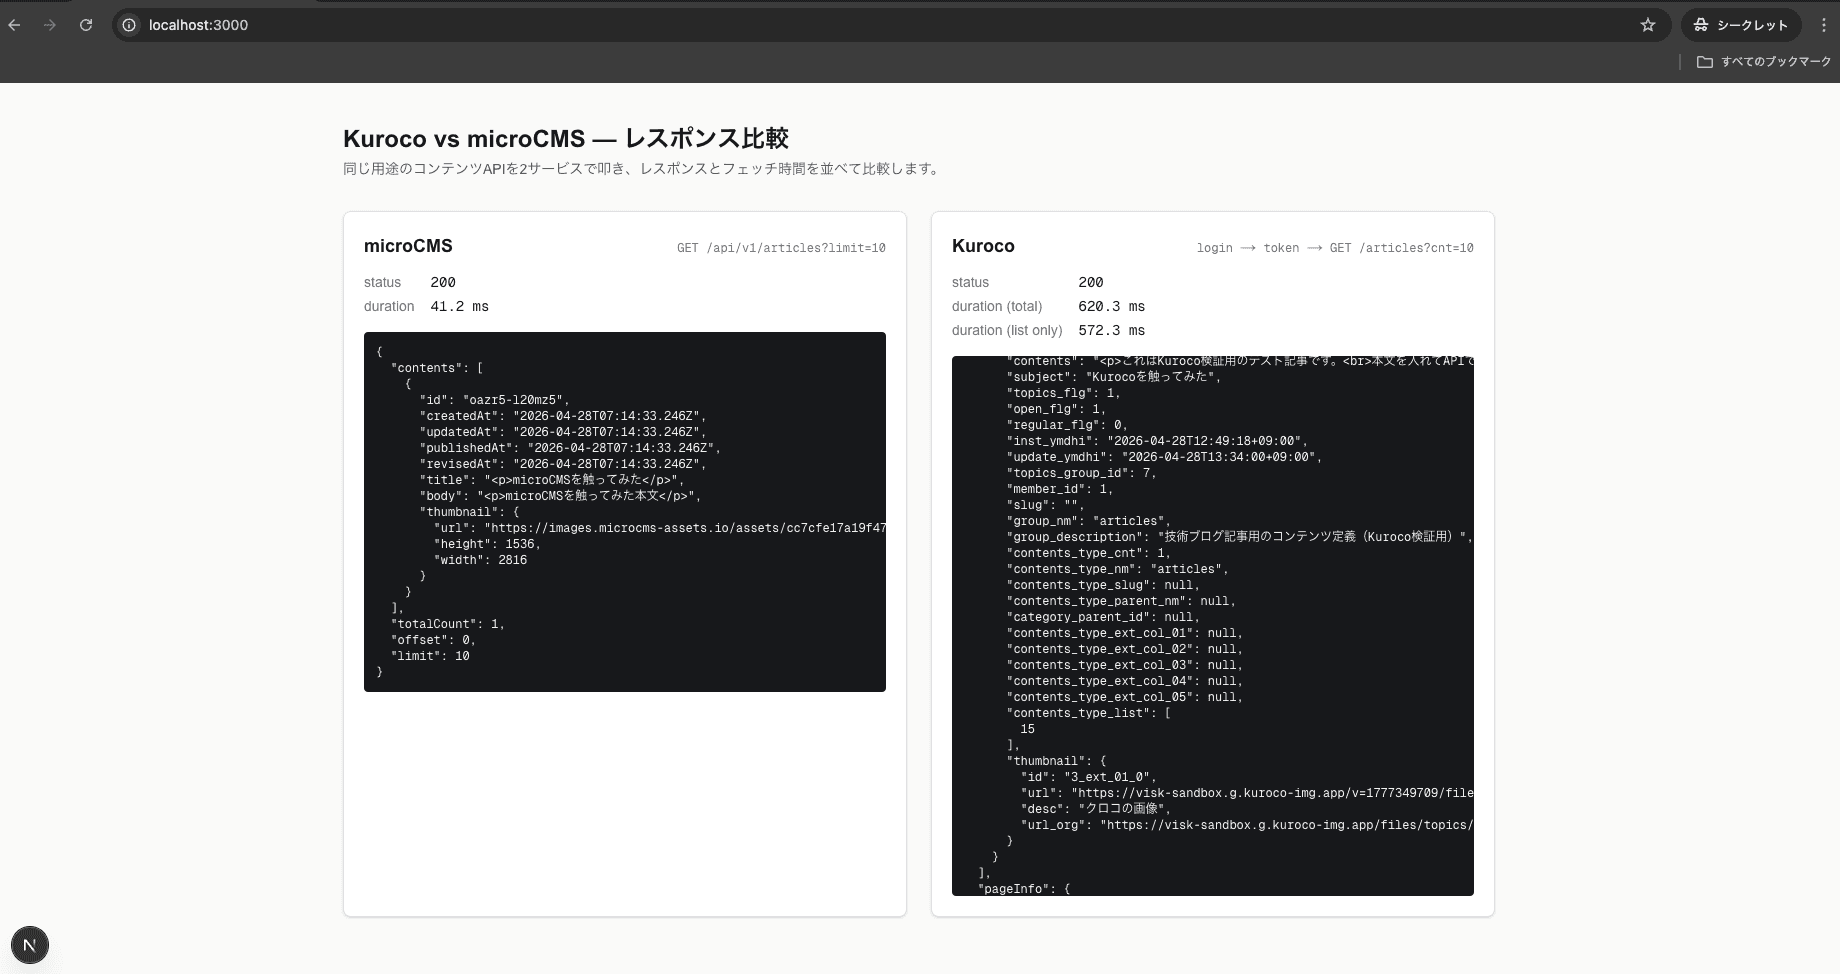Screen dimensions: 1840x974
Task: Select login → token → GET /articles?cnt=10 text
Action: coord(1335,248)
